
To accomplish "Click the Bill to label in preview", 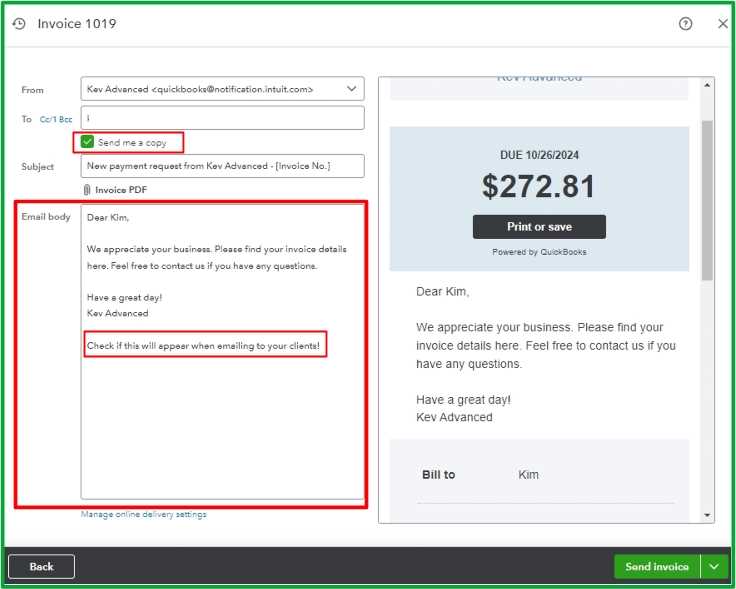I will [438, 474].
